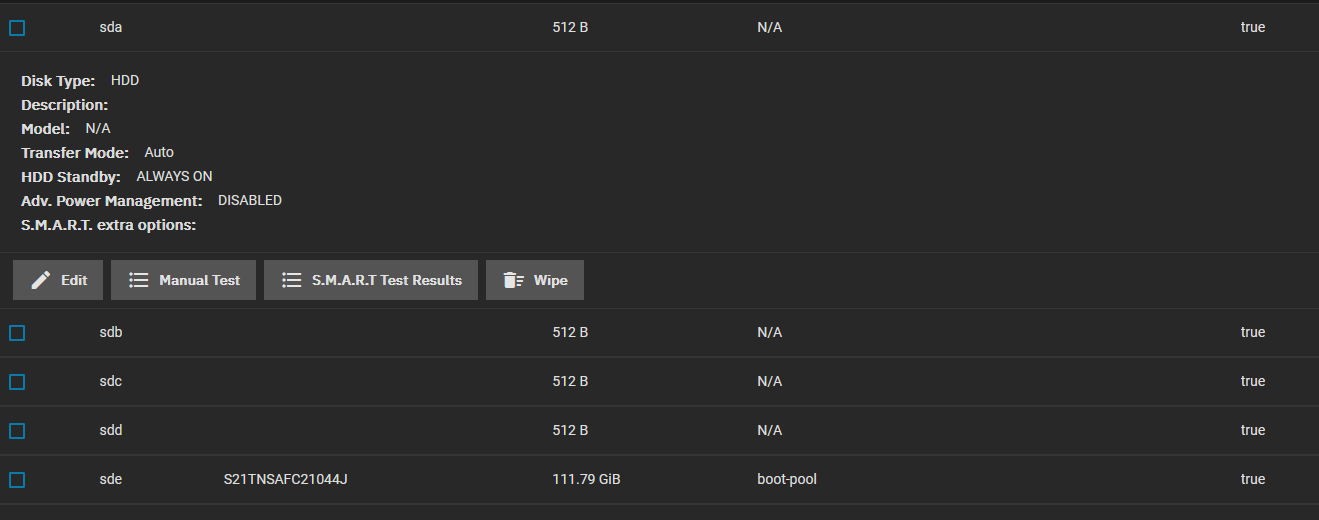This screenshot has width=1319, height=520.
Task: Click serial number S21TNSAFC21044J
Action: pyautogui.click(x=285, y=479)
